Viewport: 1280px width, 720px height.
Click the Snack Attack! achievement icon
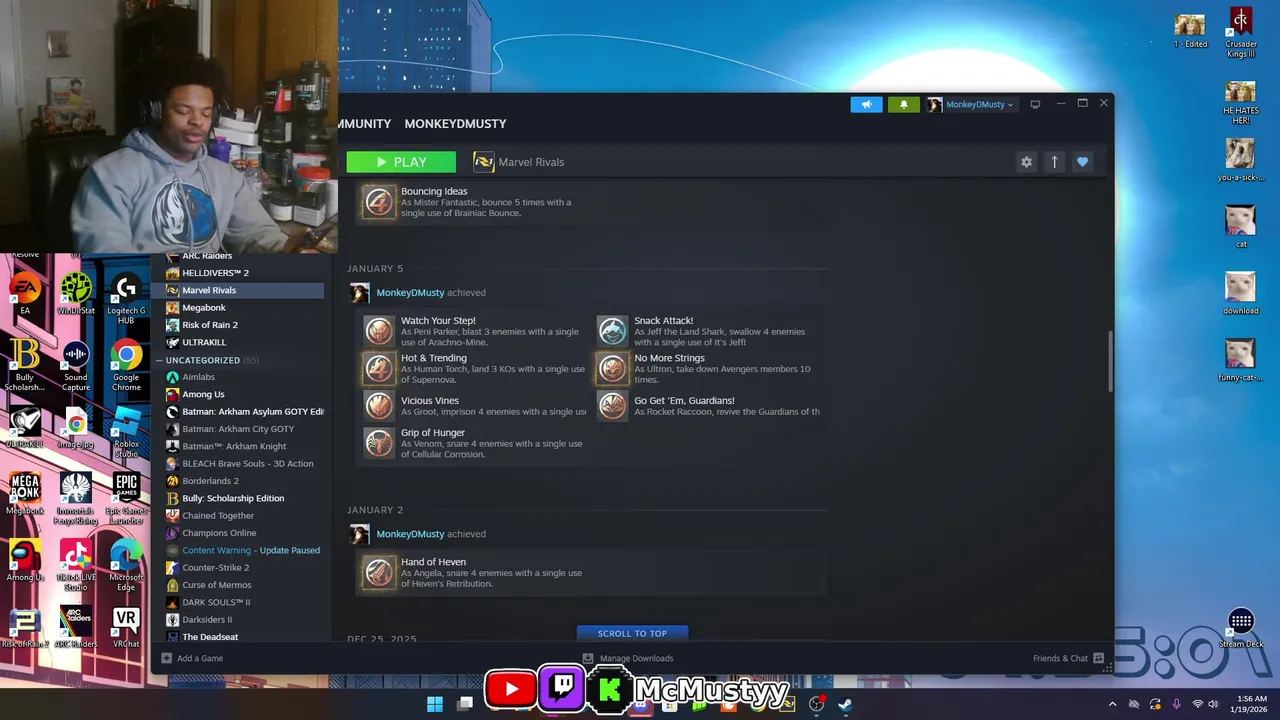click(x=612, y=331)
